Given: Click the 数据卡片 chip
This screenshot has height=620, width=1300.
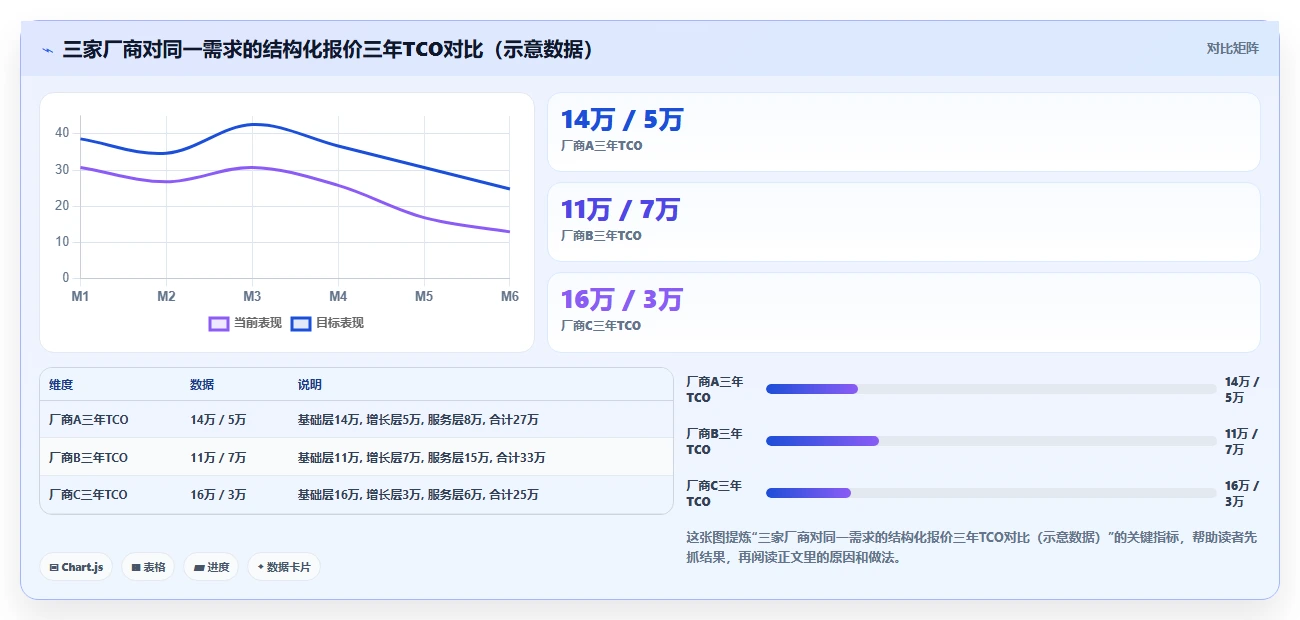Looking at the screenshot, I should [x=284, y=567].
